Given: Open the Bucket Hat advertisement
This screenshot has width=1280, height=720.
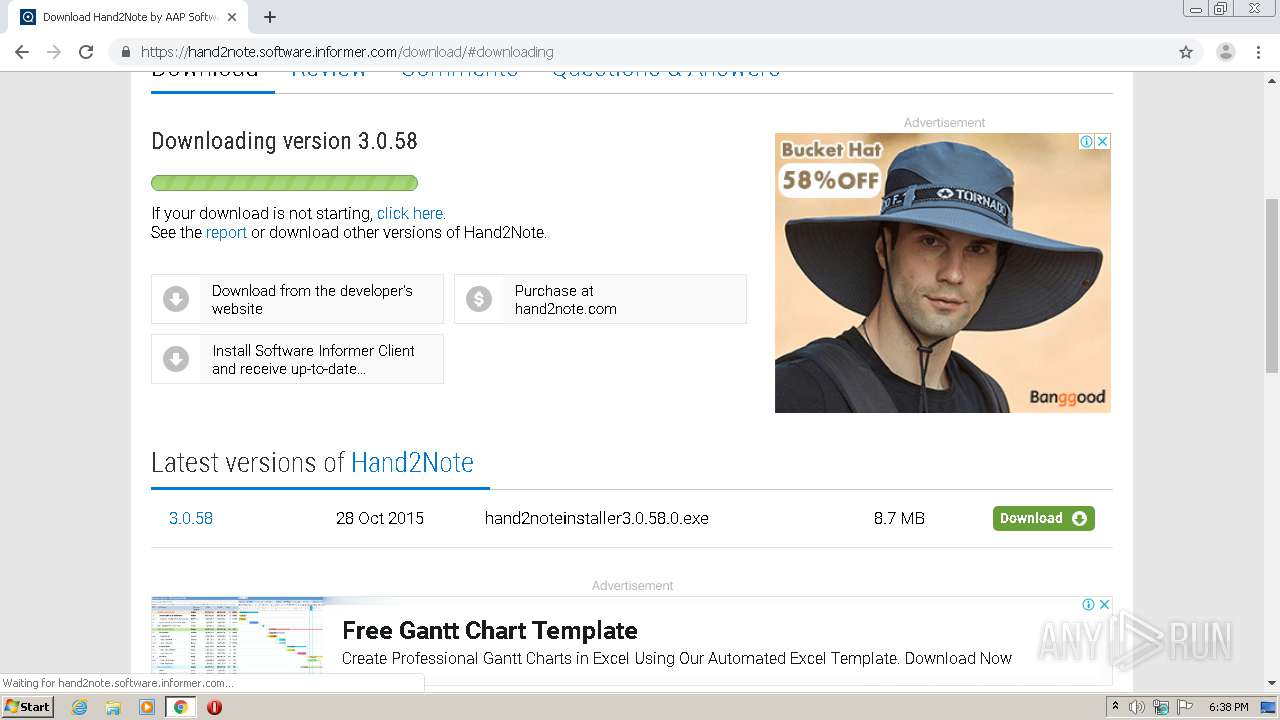Looking at the screenshot, I should tap(942, 273).
